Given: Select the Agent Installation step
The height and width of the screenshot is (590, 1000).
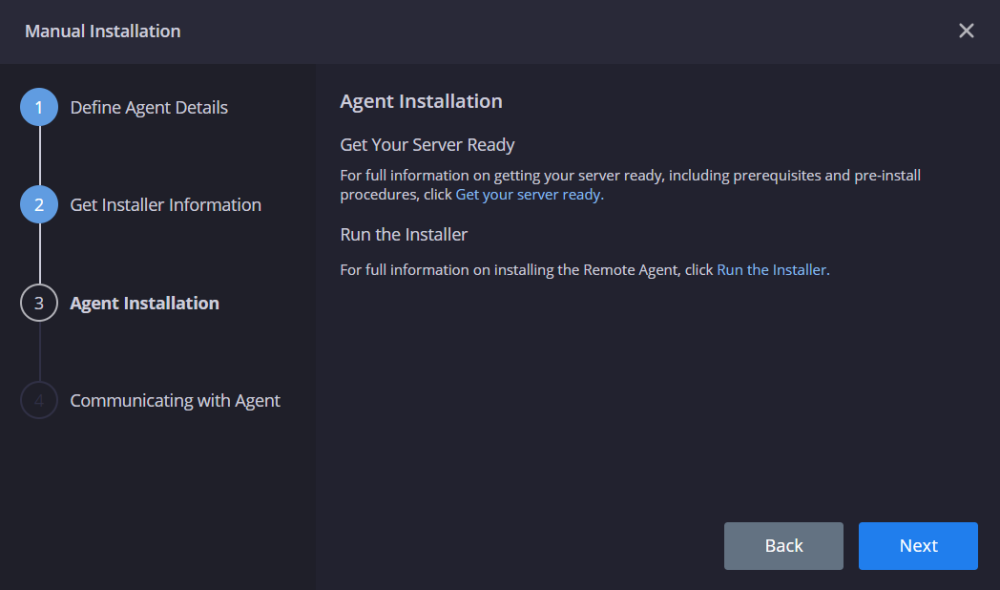Looking at the screenshot, I should 144,302.
